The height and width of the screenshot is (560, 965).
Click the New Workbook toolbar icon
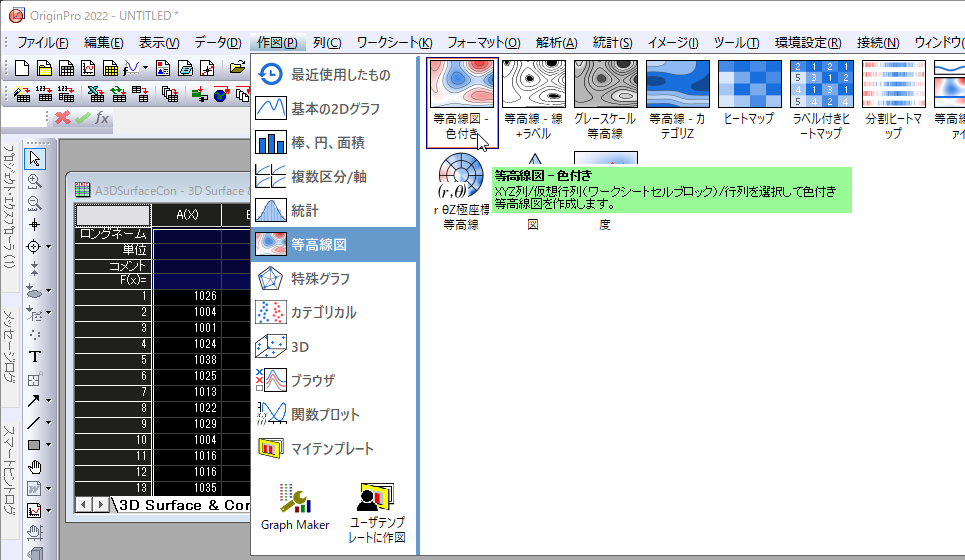click(x=66, y=68)
